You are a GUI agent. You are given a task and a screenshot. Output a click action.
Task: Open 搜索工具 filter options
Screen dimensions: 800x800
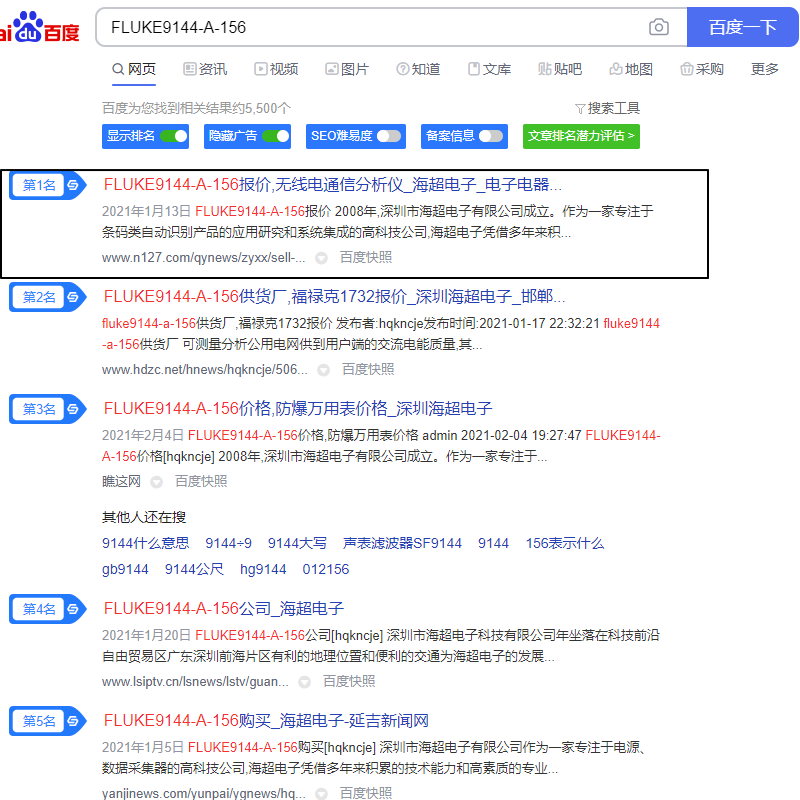click(607, 108)
